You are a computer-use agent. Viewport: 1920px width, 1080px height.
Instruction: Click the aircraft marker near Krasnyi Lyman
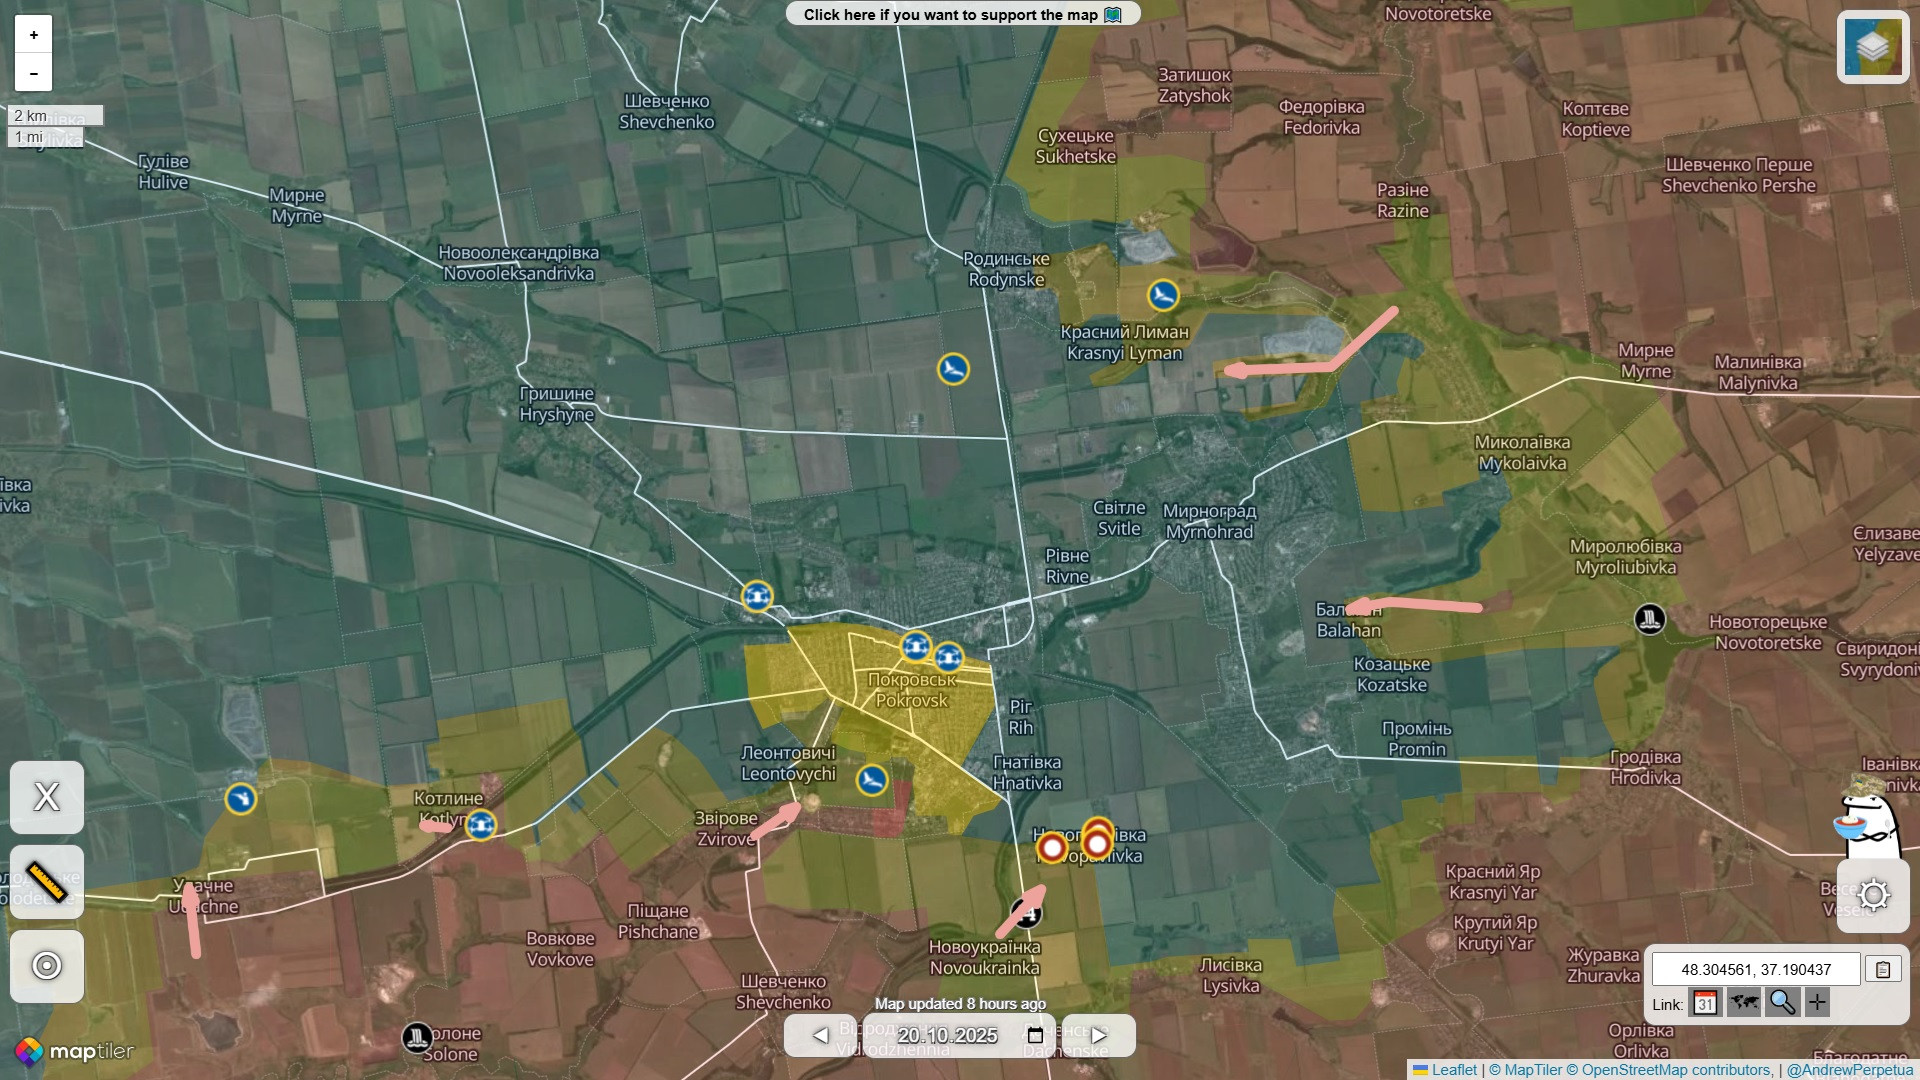pos(1162,295)
